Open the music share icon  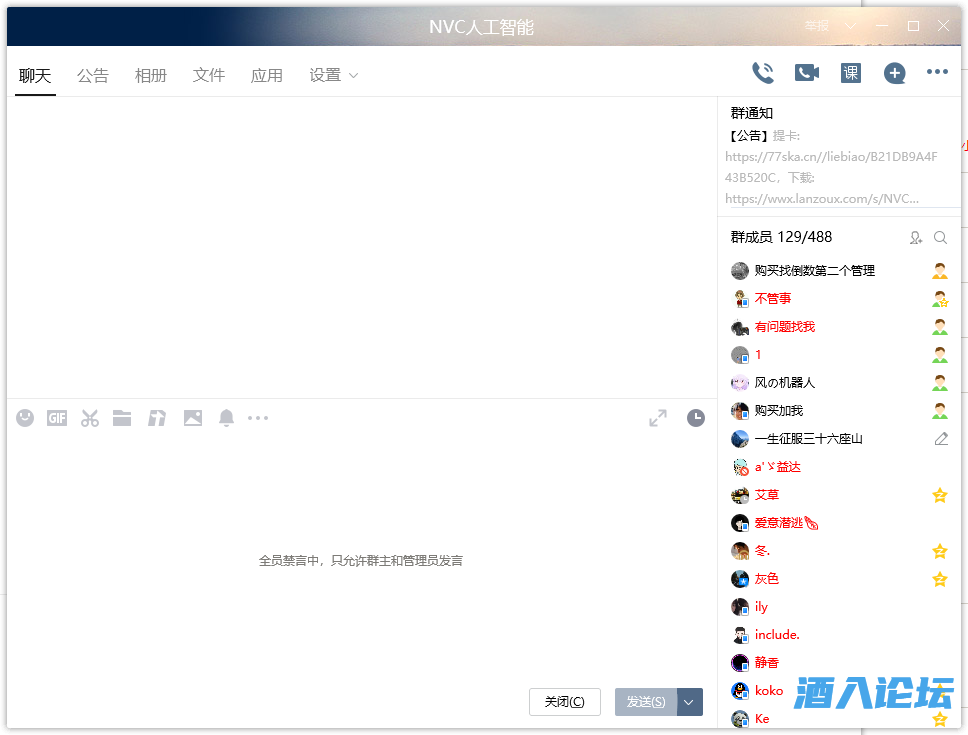157,418
